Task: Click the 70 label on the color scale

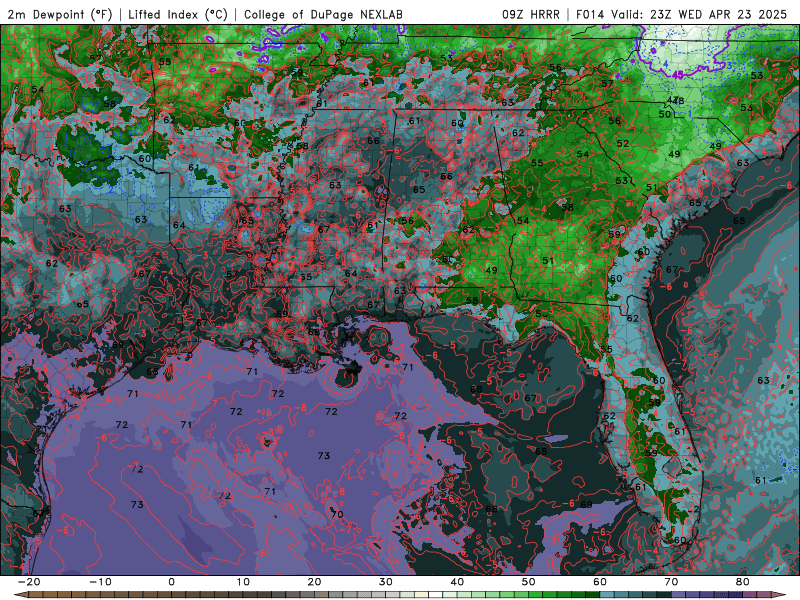Action: (671, 582)
